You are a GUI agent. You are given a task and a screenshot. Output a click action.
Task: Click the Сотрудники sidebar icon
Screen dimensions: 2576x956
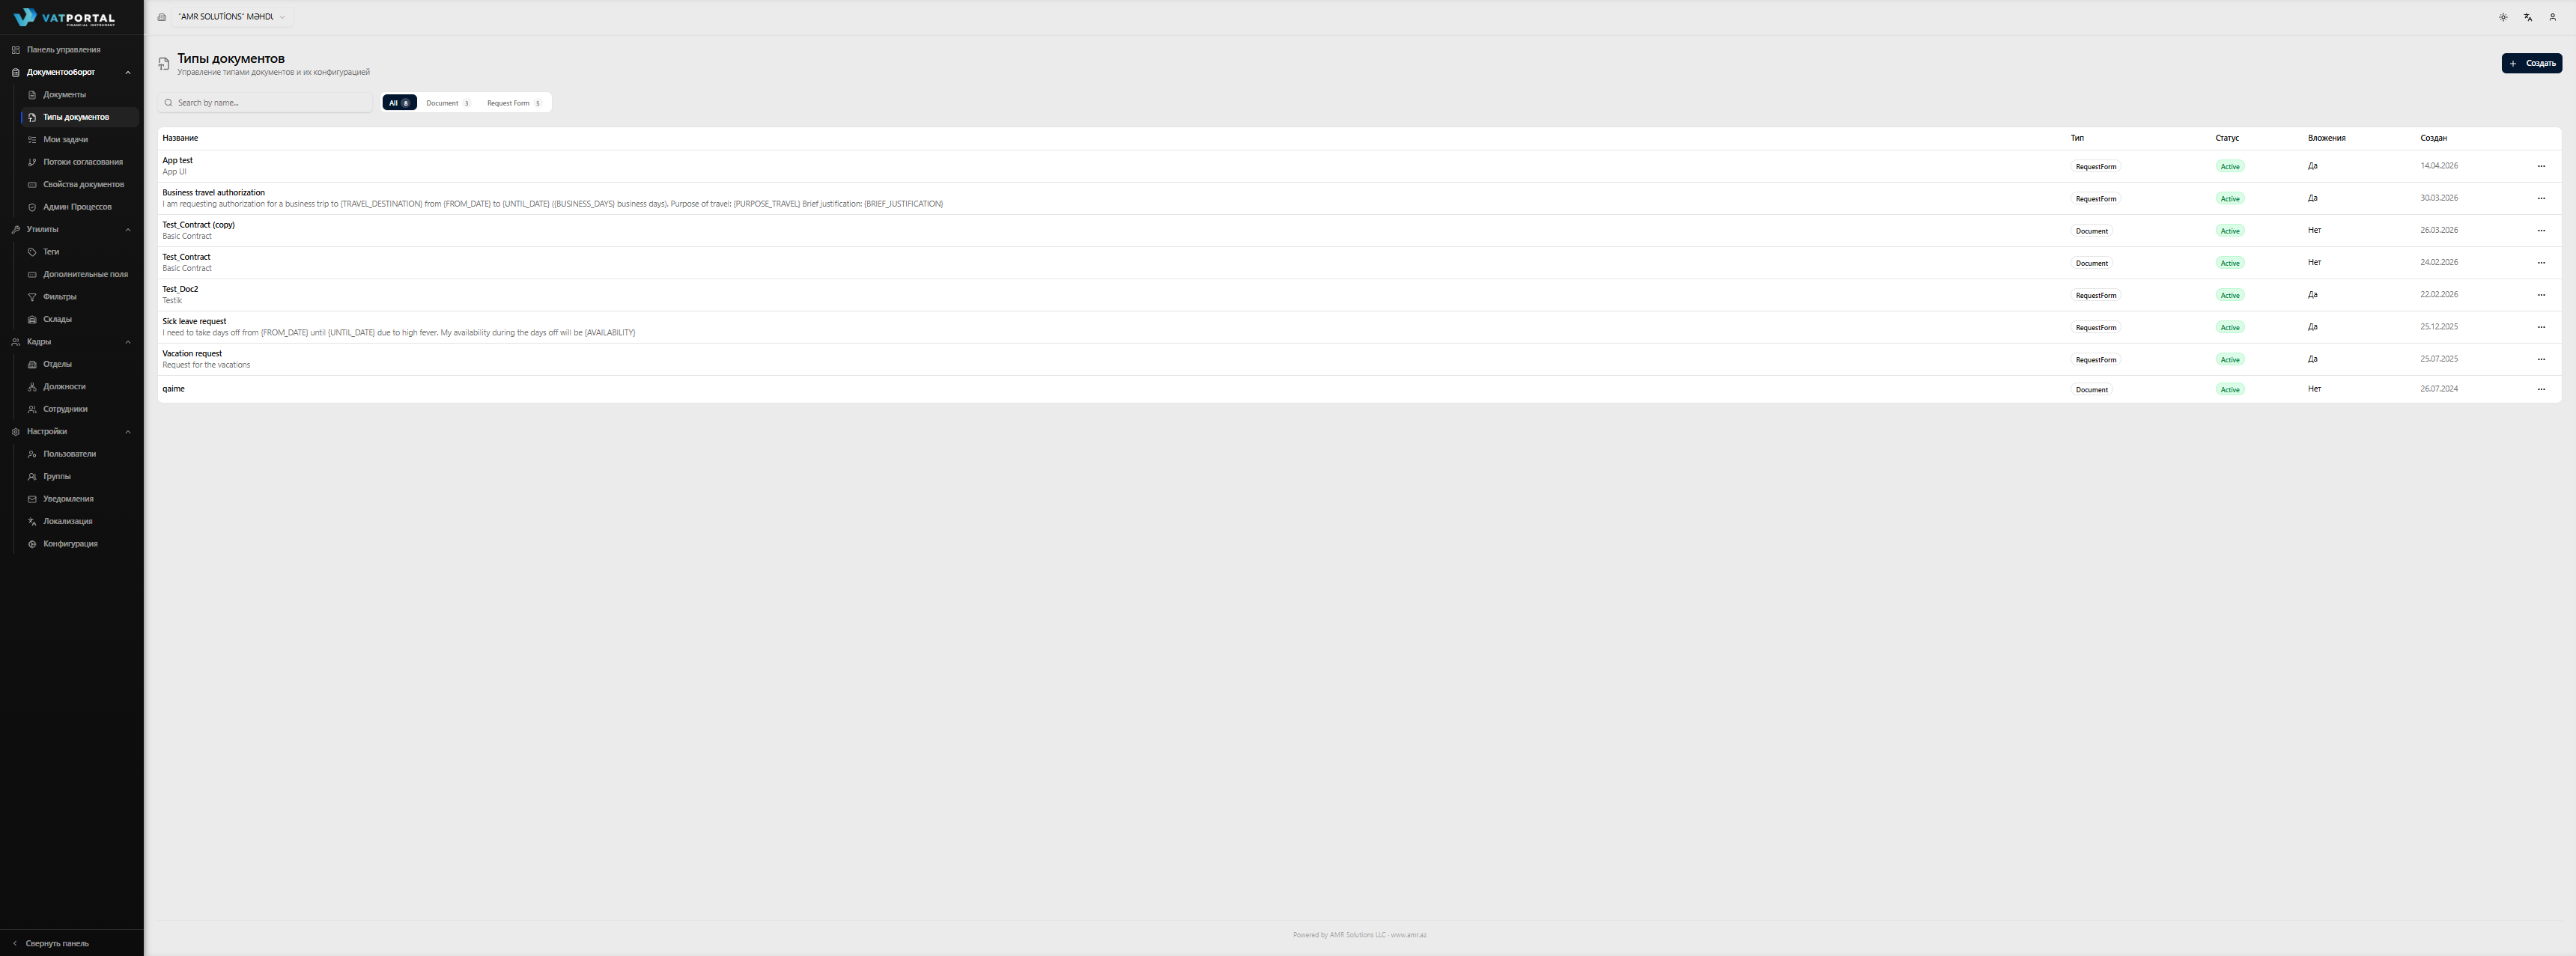pyautogui.click(x=32, y=409)
